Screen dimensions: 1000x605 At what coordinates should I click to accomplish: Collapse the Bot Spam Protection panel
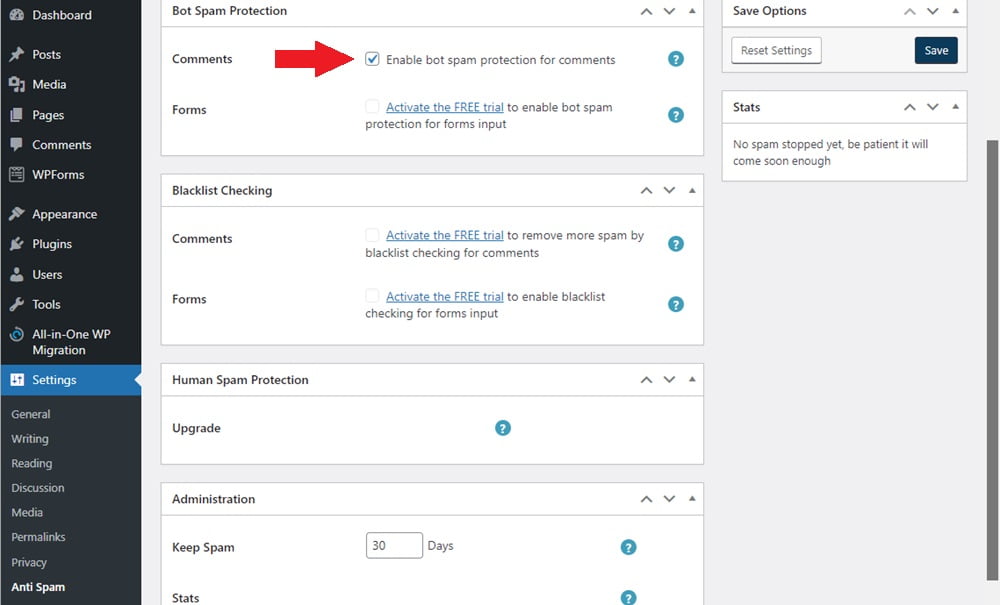(x=692, y=11)
